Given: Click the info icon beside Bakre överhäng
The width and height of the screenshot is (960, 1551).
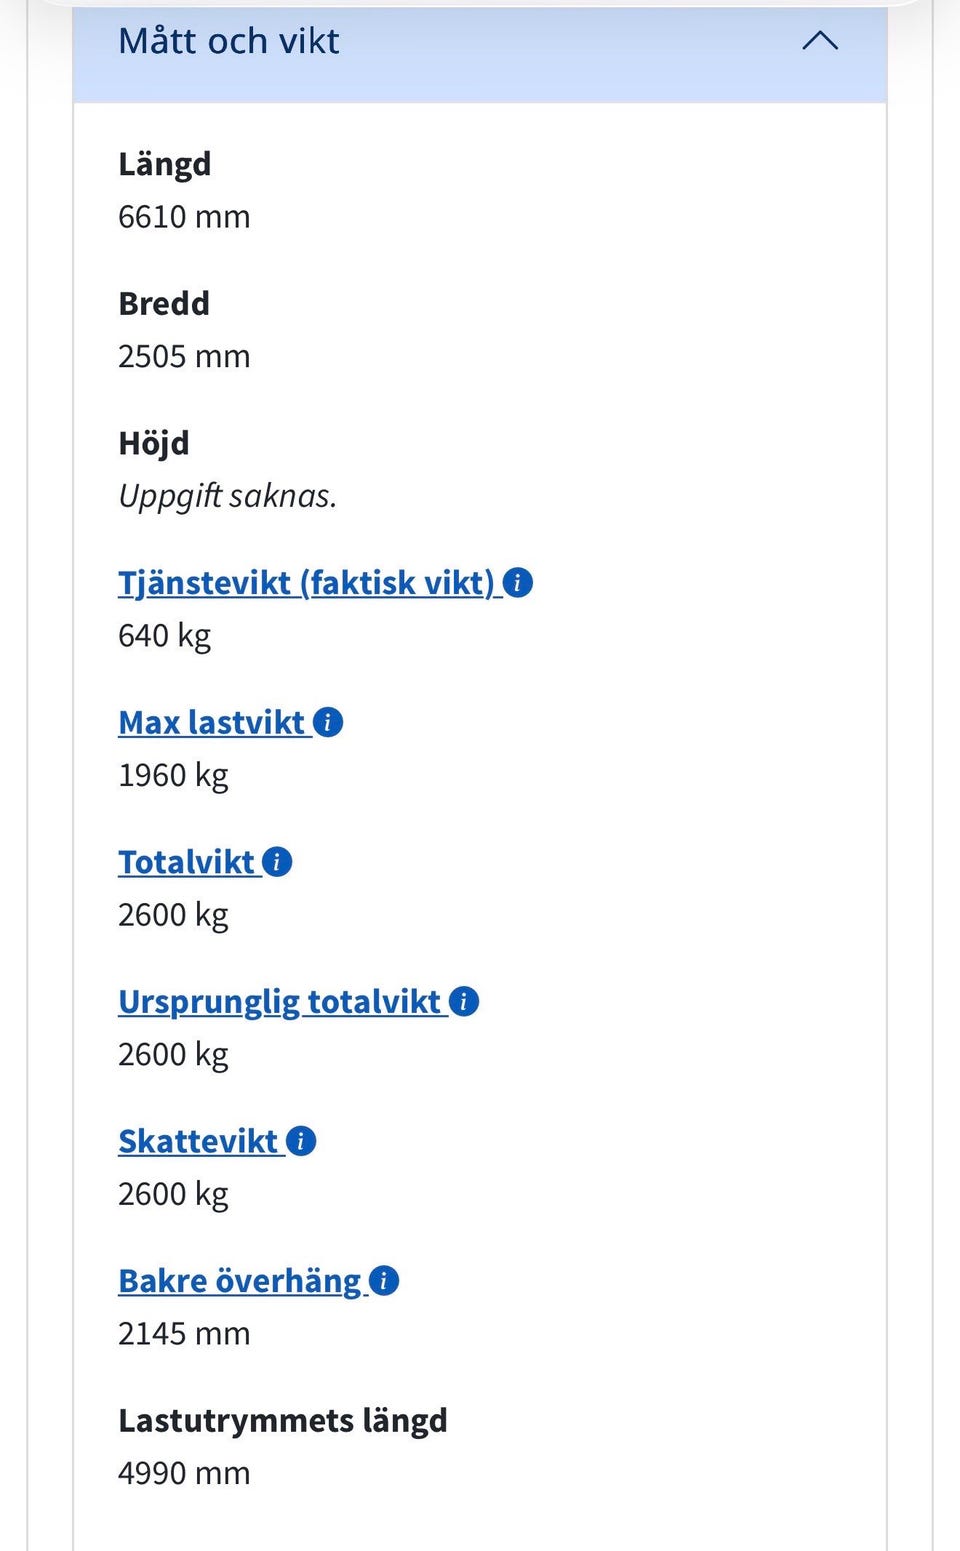Looking at the screenshot, I should tap(384, 1280).
